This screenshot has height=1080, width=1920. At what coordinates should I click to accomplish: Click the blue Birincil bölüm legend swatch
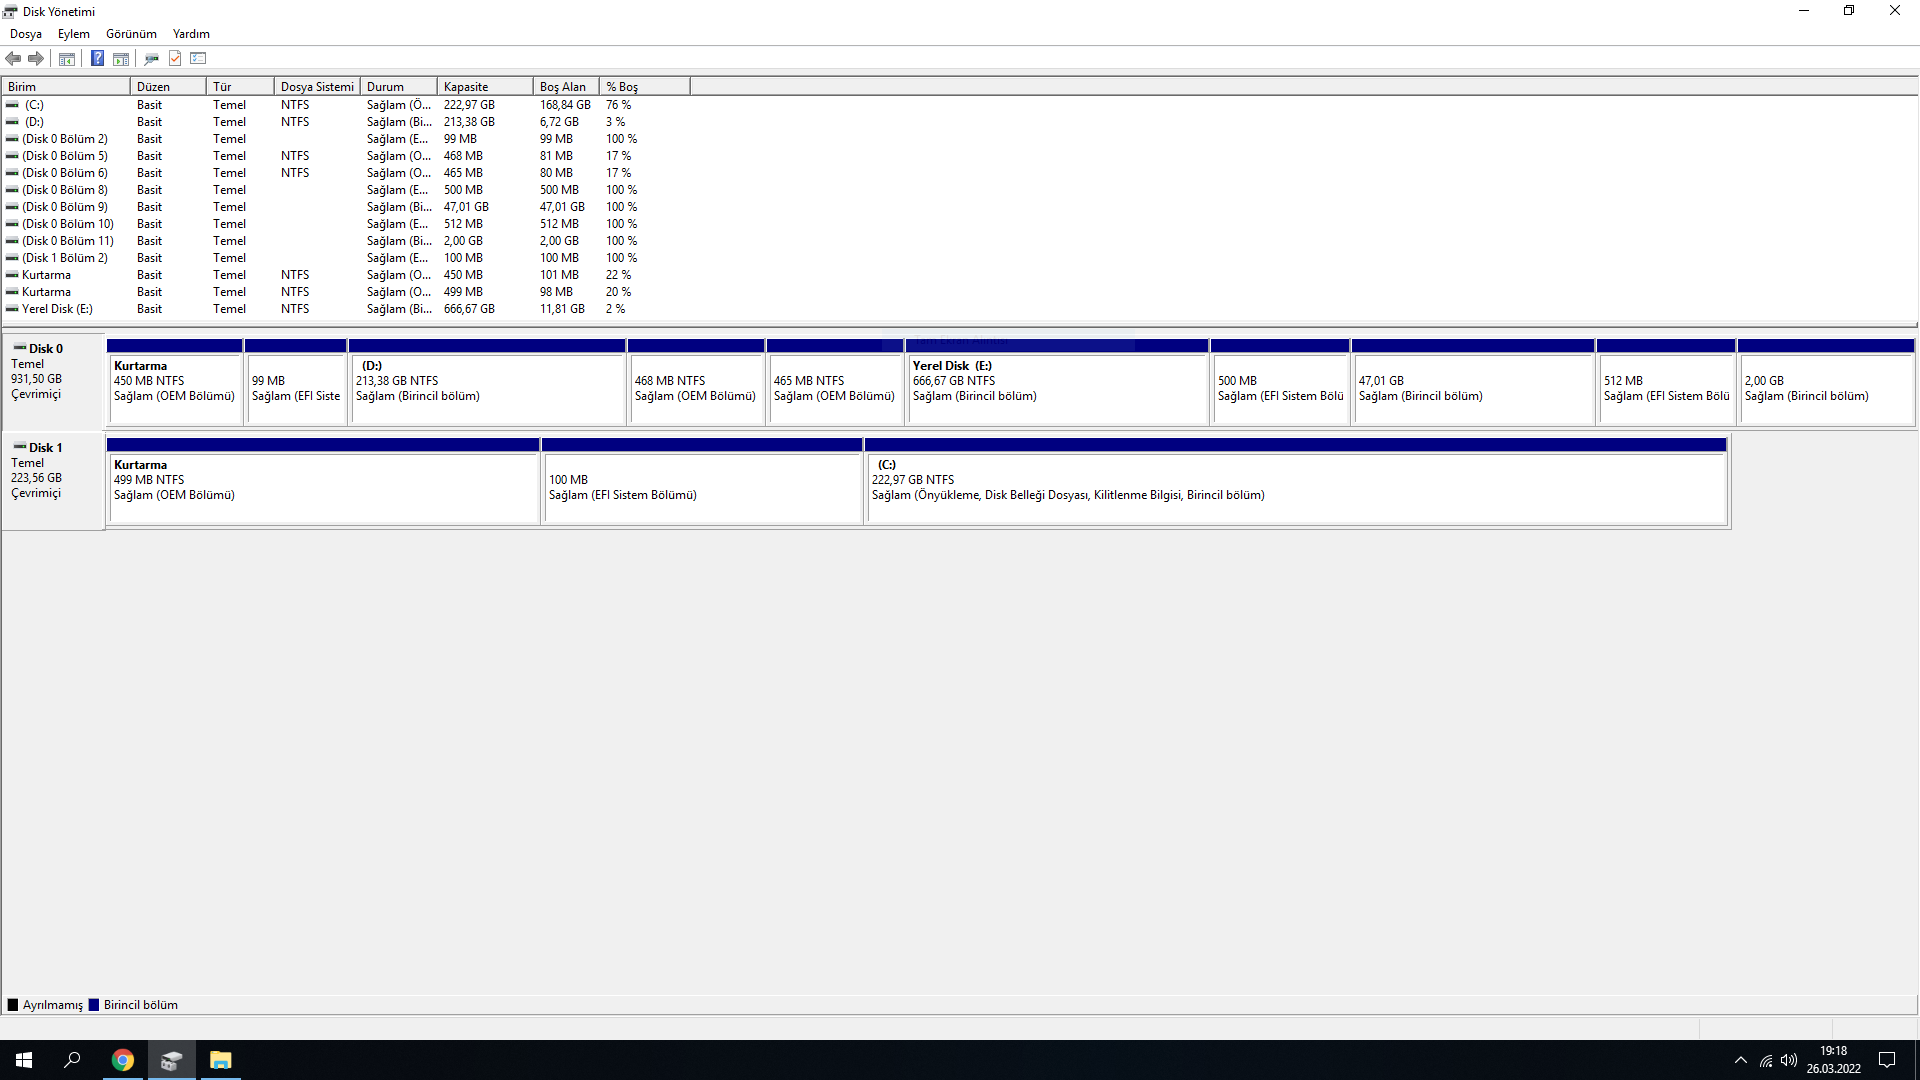[x=94, y=1005]
